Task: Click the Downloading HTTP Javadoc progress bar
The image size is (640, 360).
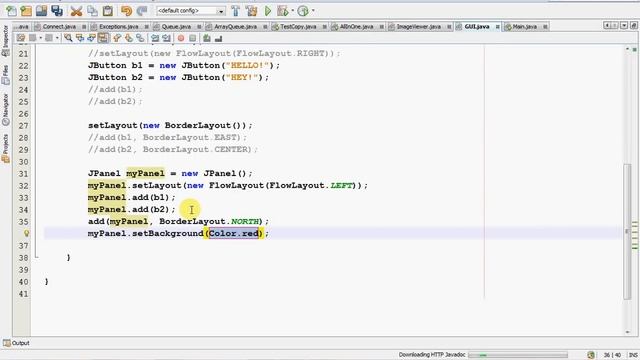Action: coord(518,355)
